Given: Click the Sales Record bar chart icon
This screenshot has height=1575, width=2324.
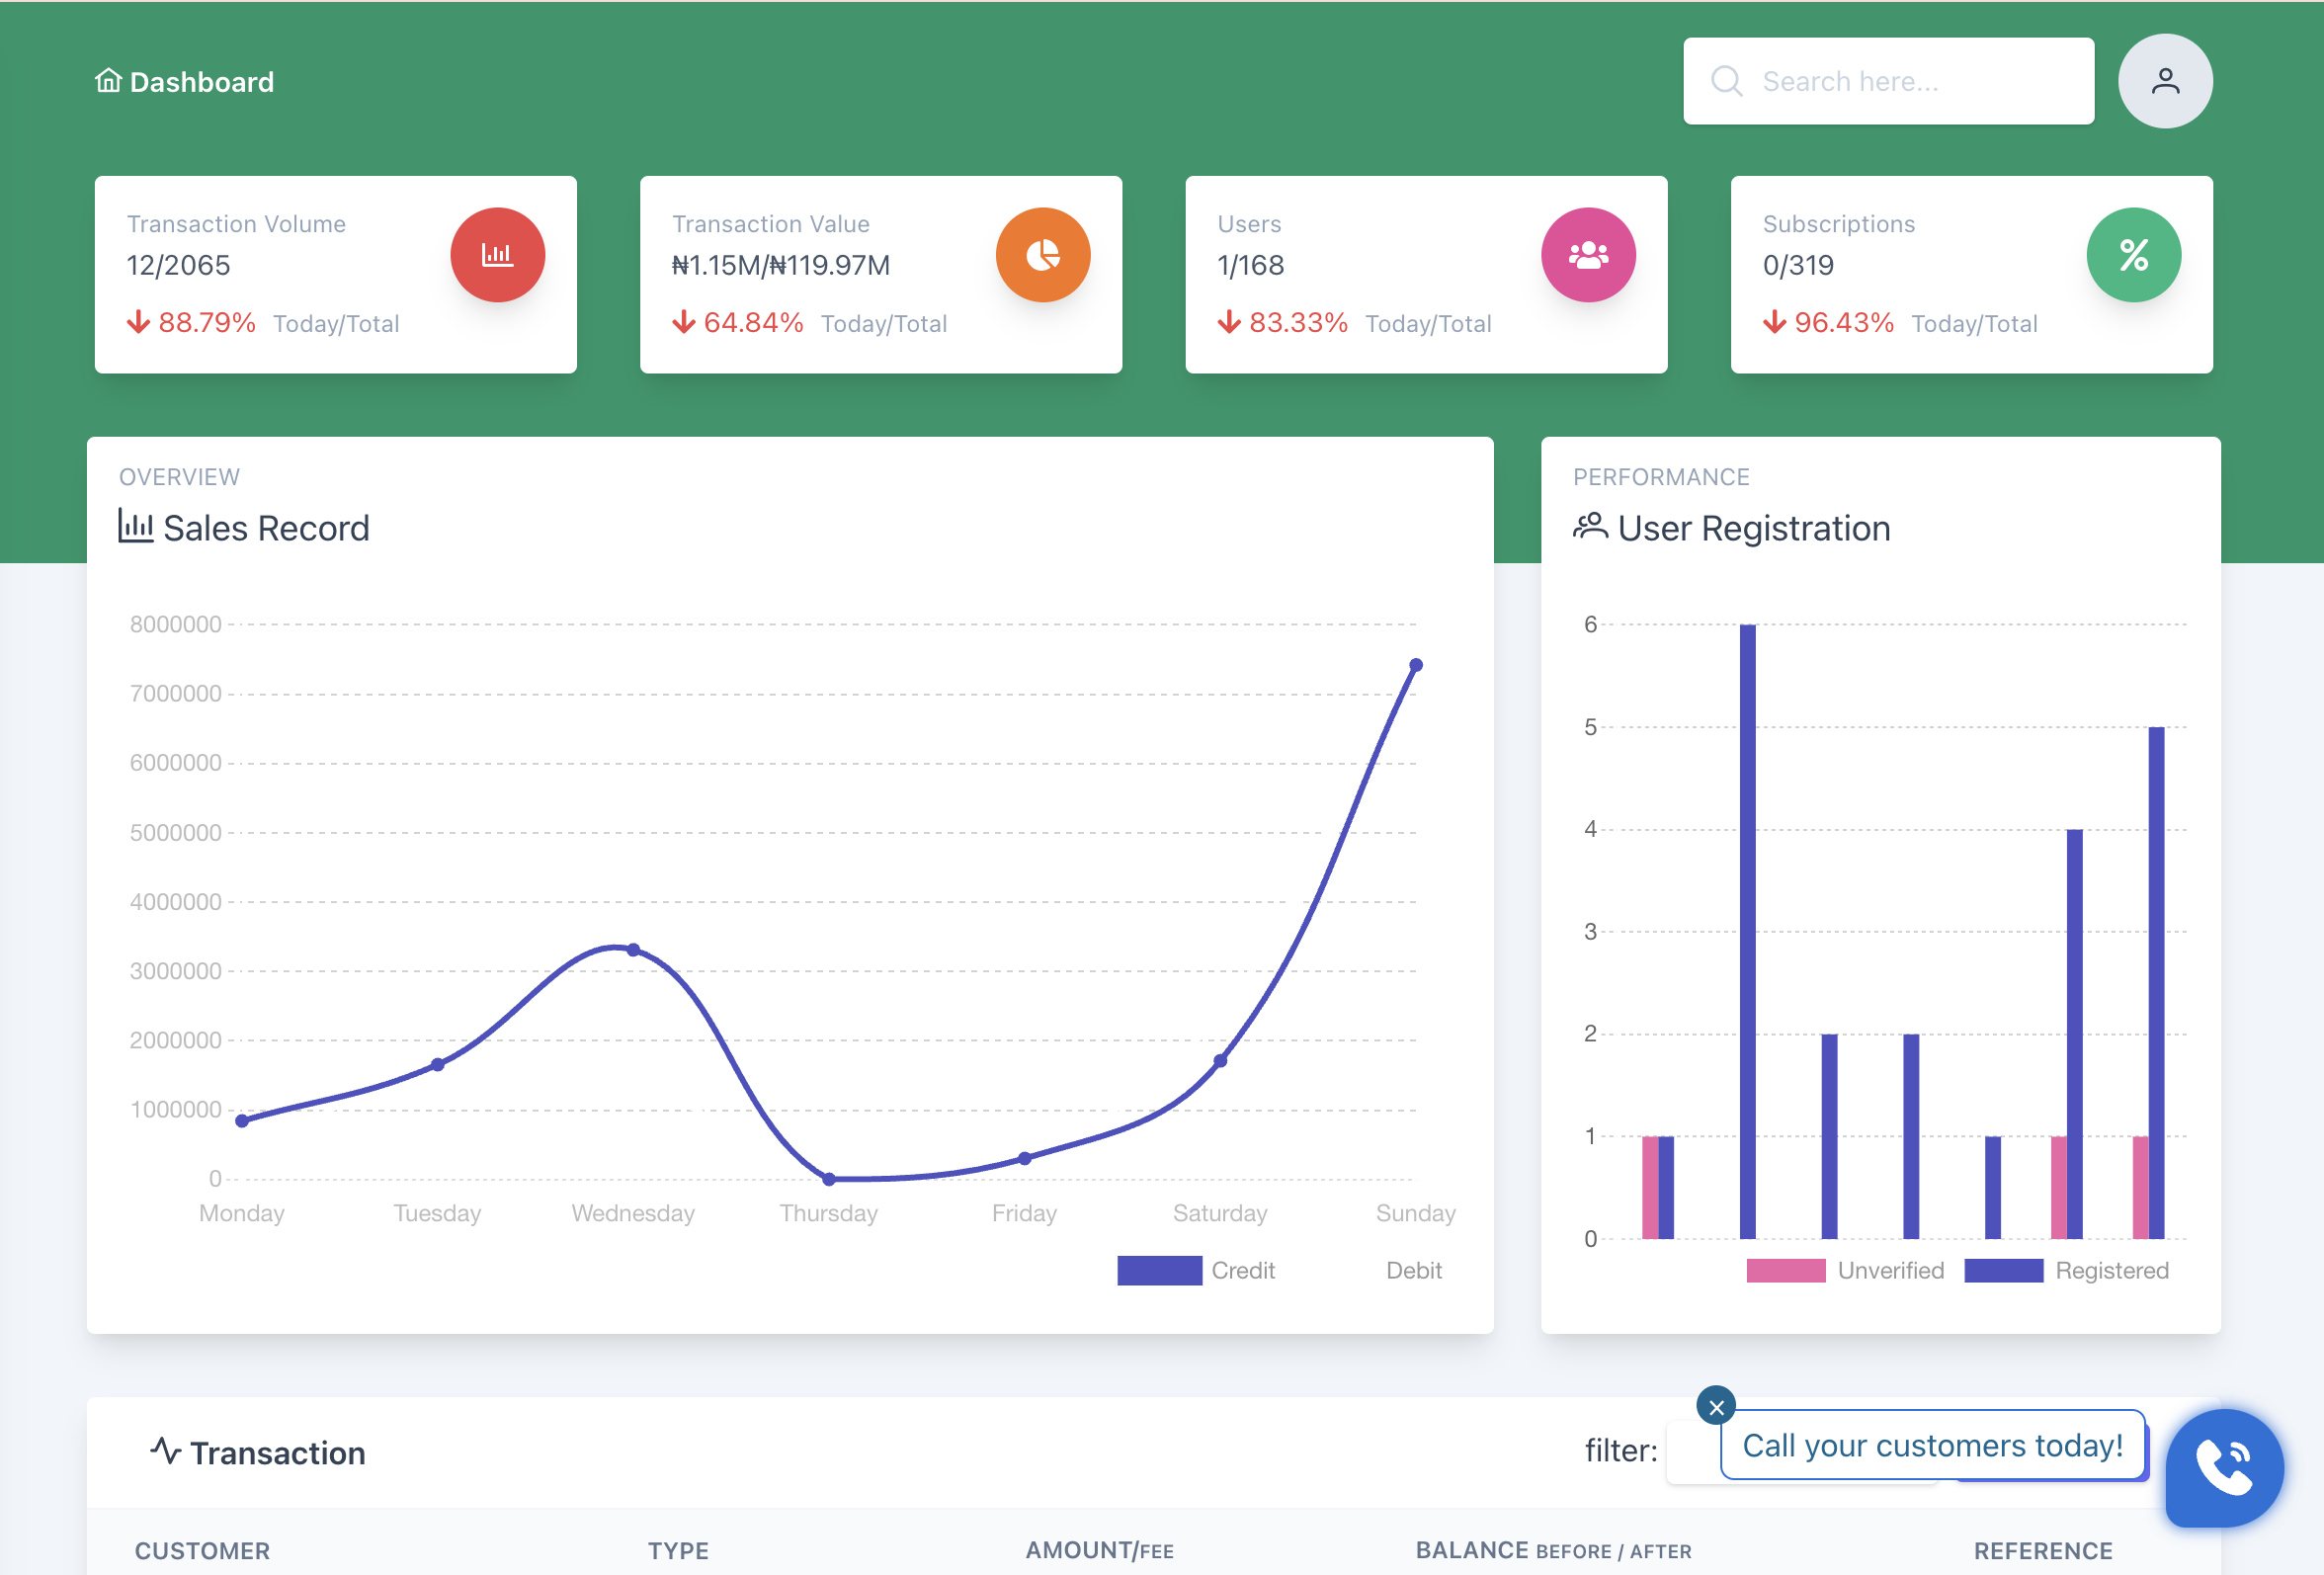Looking at the screenshot, I should pyautogui.click(x=135, y=526).
